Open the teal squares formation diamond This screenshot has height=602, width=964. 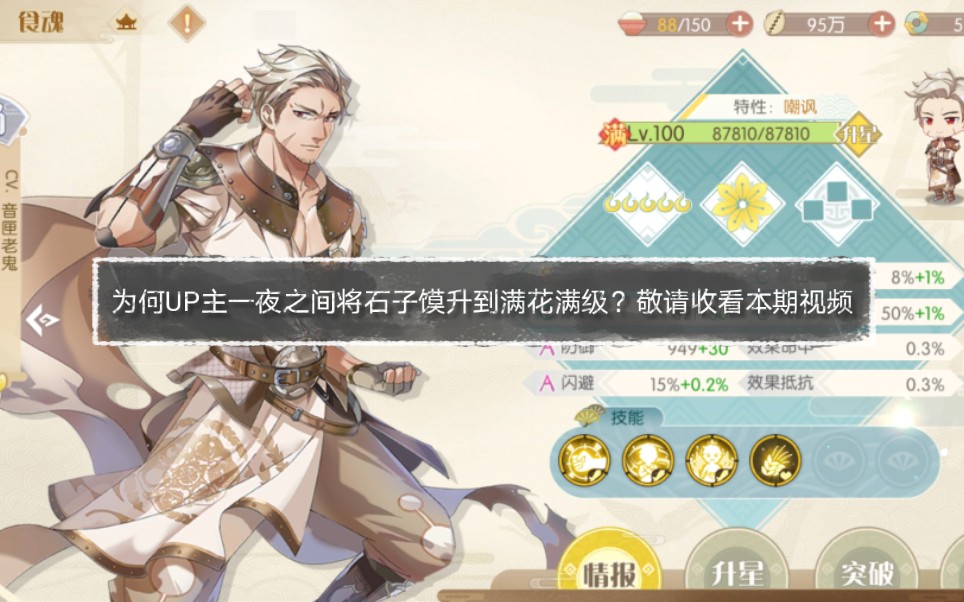[x=837, y=204]
